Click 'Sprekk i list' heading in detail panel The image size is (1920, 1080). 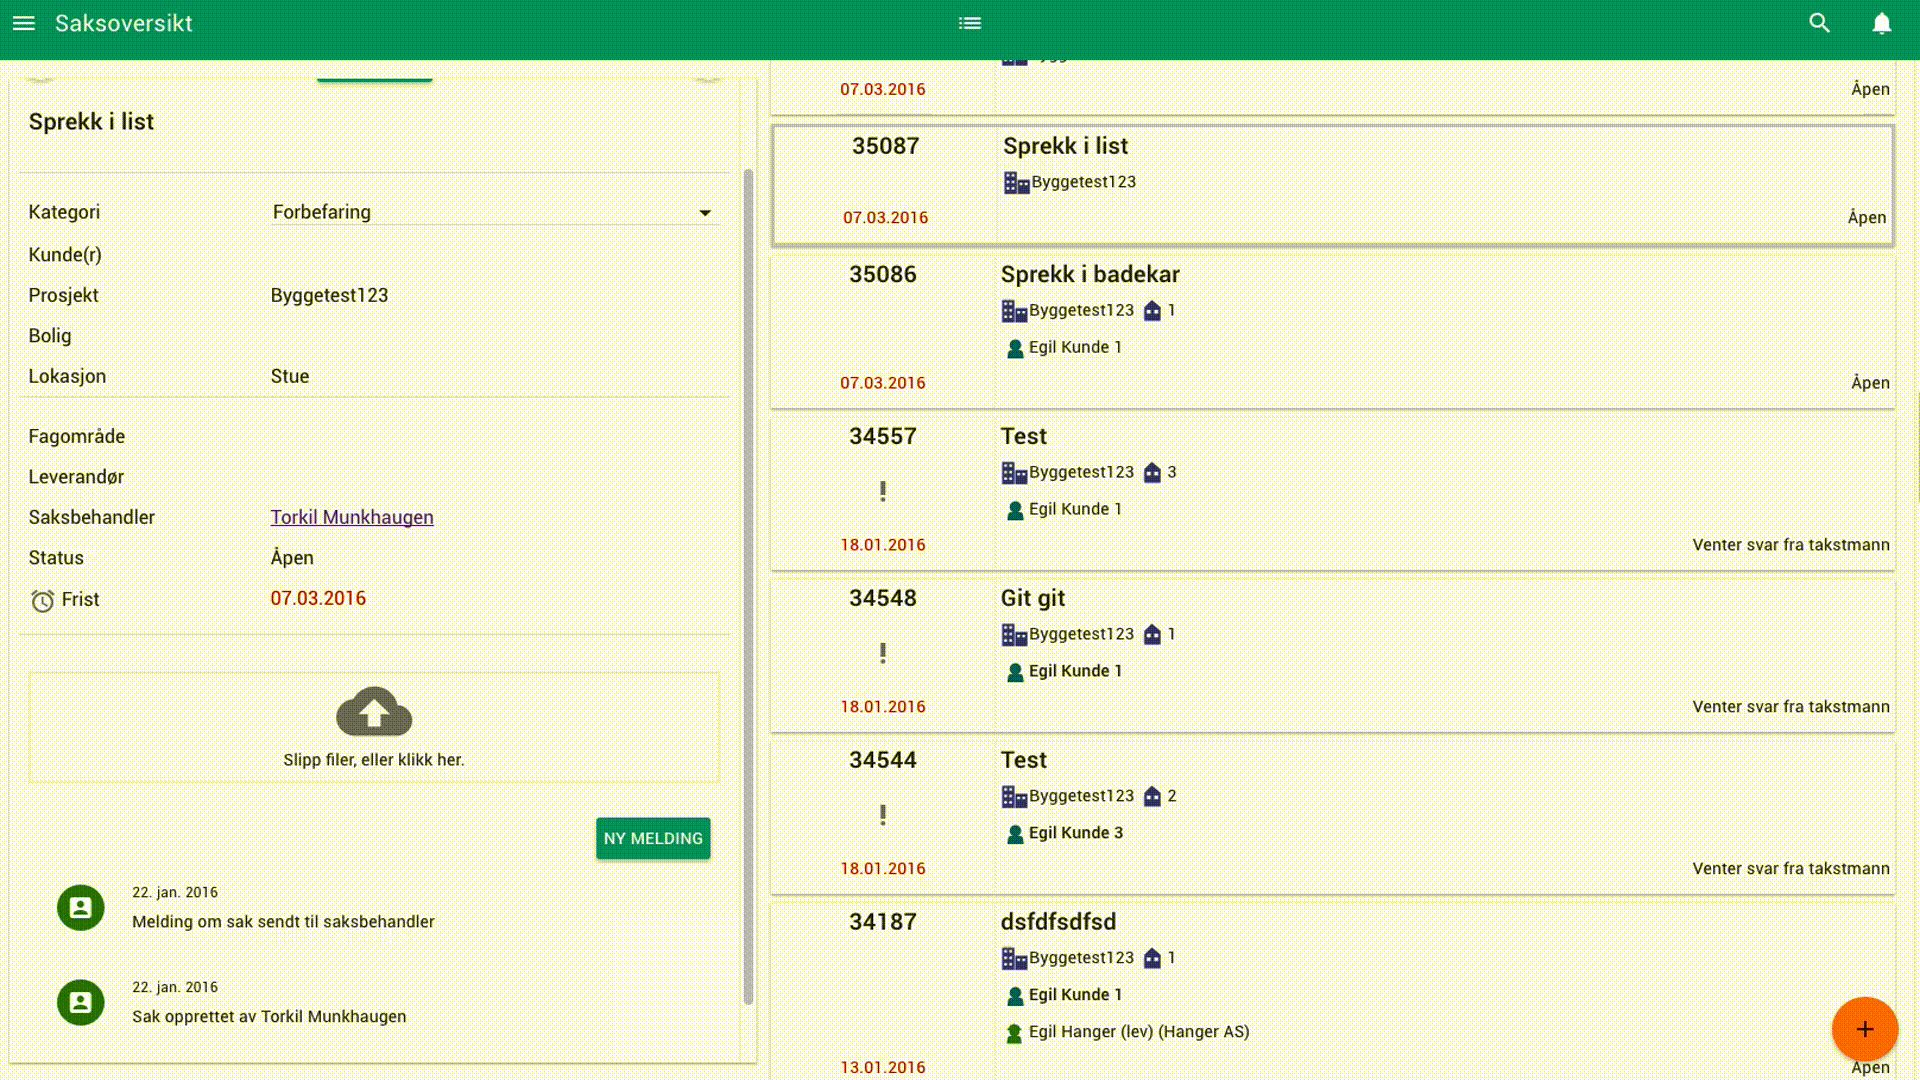91,122
